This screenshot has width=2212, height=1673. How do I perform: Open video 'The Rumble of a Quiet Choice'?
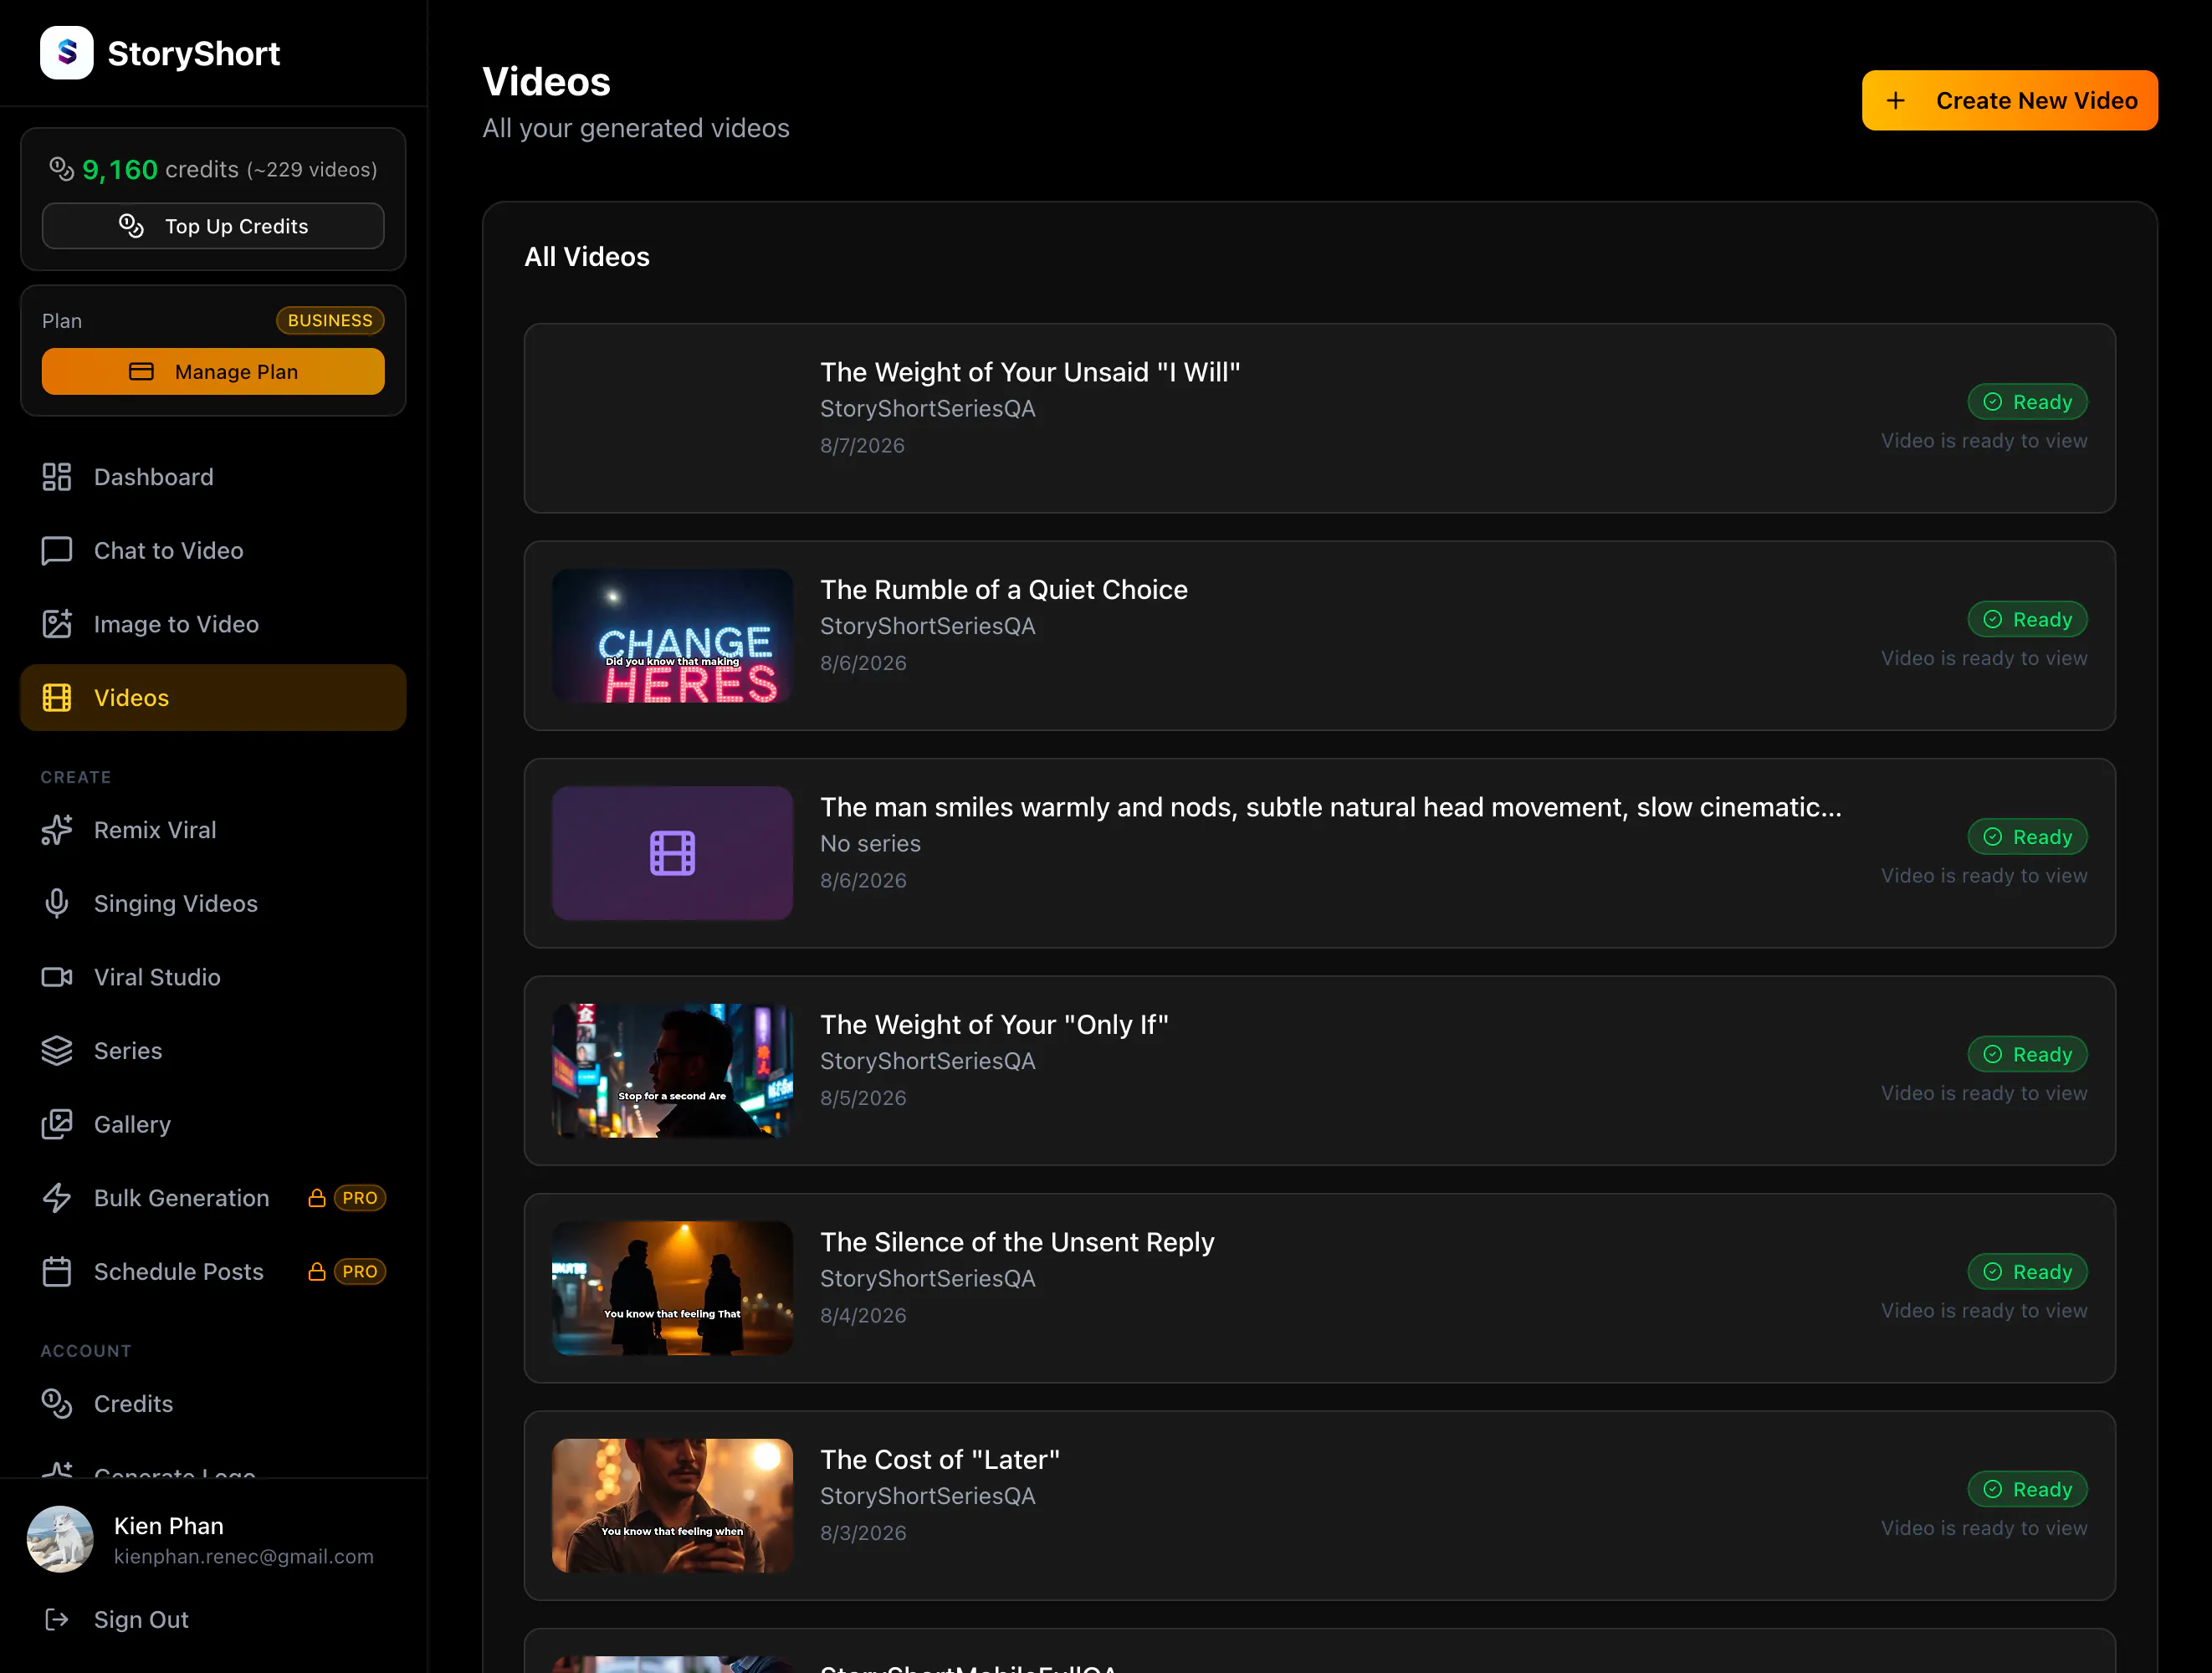coord(1320,636)
